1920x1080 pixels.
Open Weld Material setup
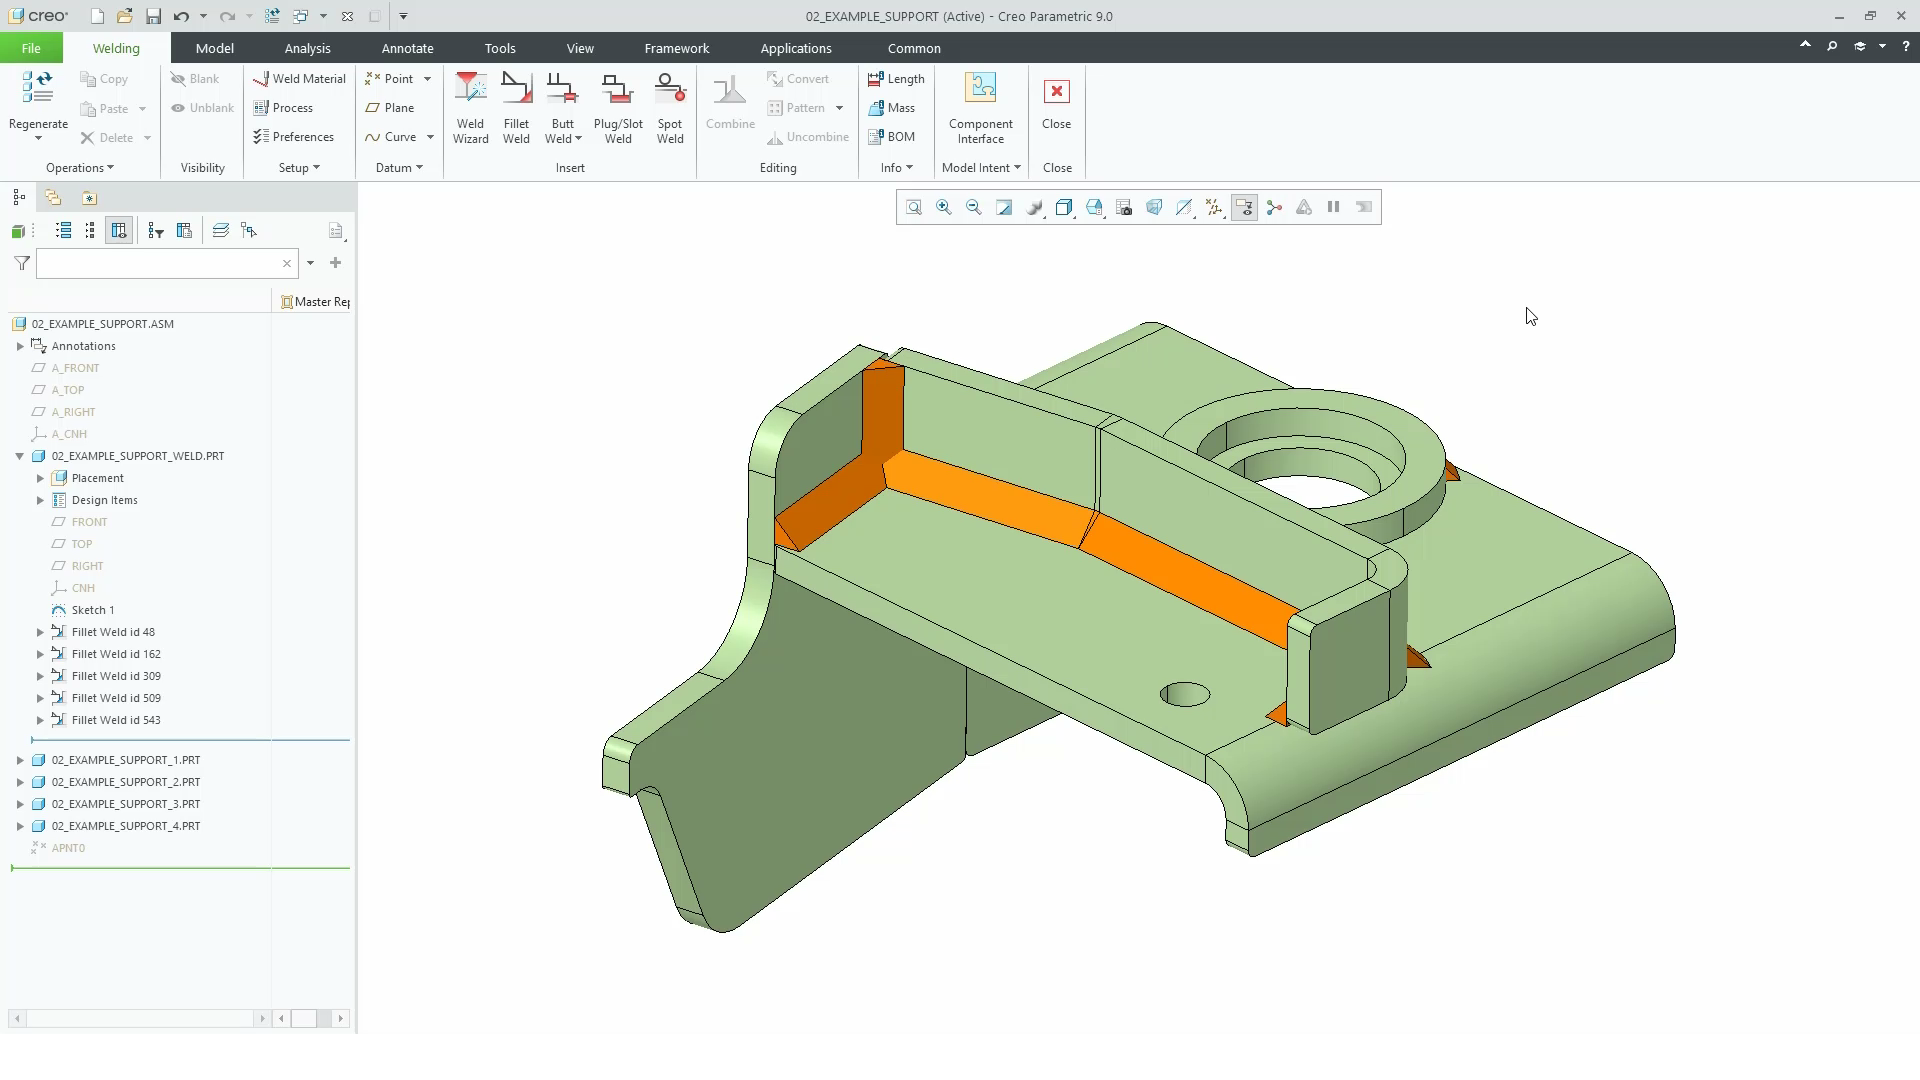tap(299, 79)
